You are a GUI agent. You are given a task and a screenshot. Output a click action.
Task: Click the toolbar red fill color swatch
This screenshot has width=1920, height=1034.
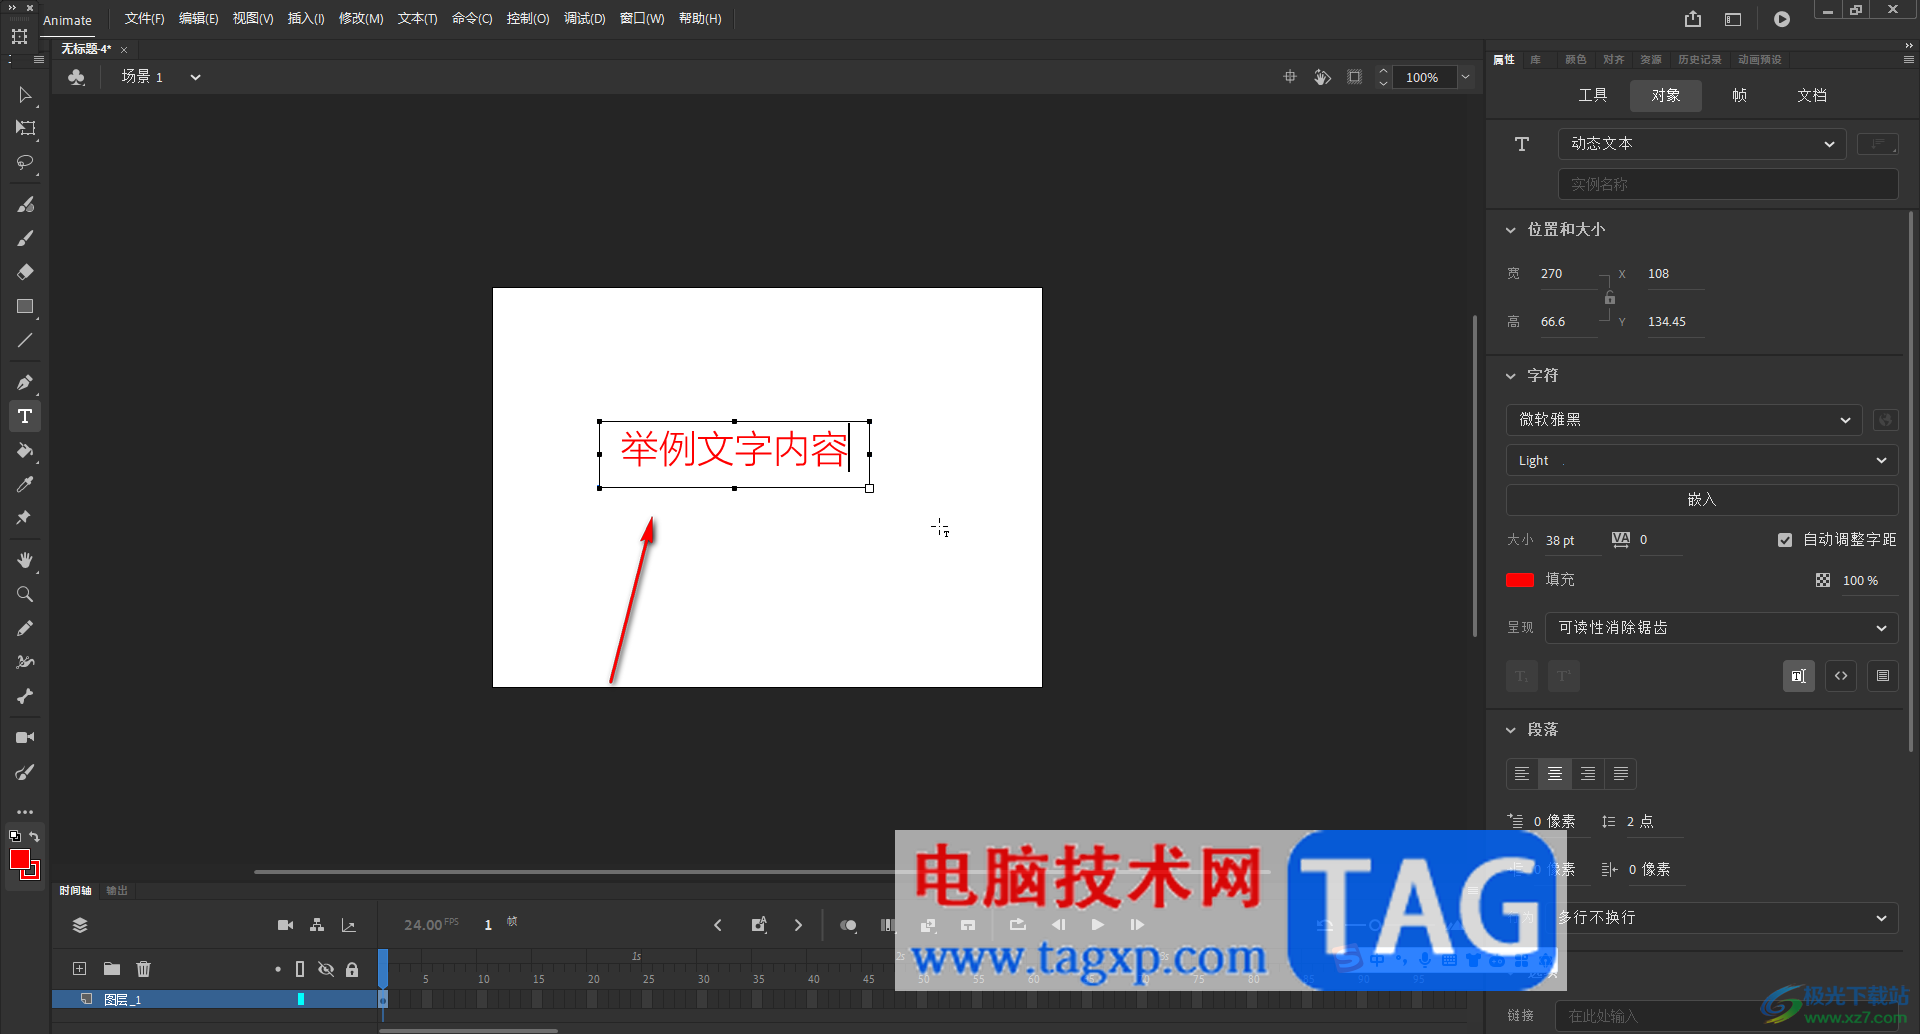coord(20,859)
